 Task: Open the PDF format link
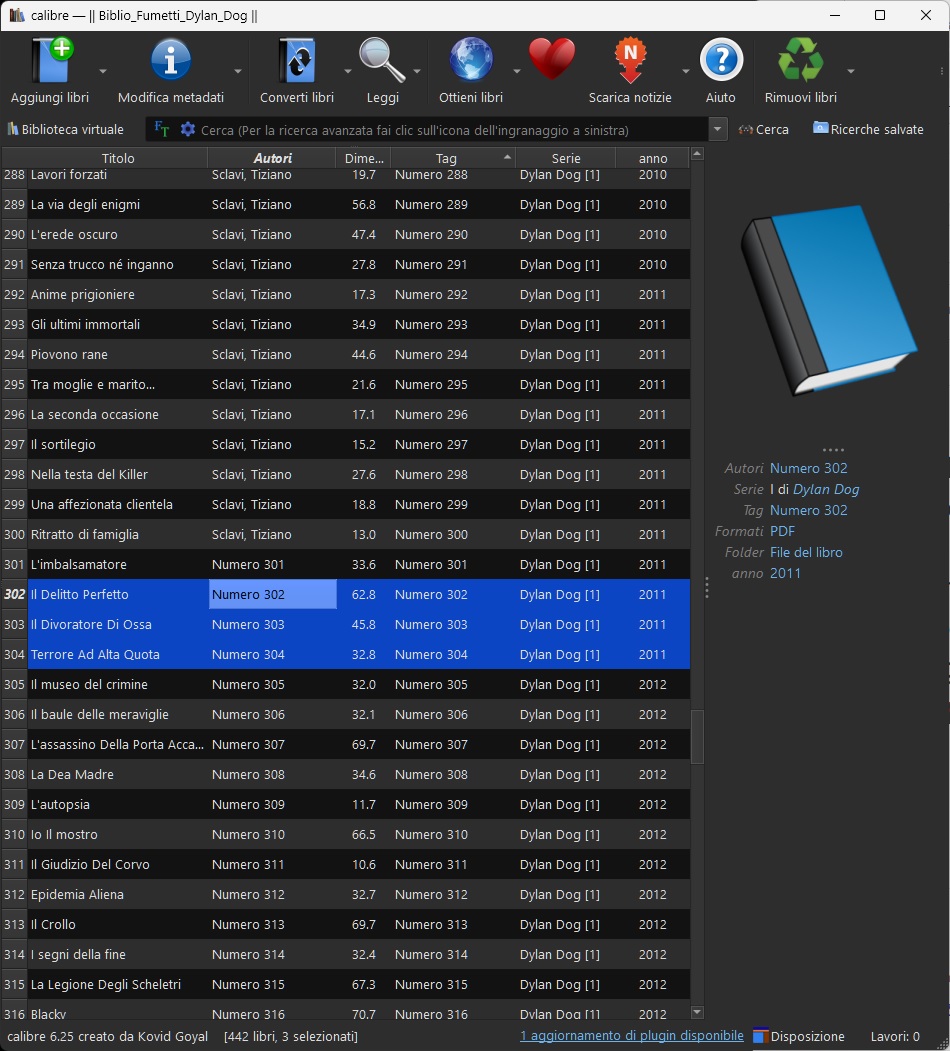coord(782,532)
